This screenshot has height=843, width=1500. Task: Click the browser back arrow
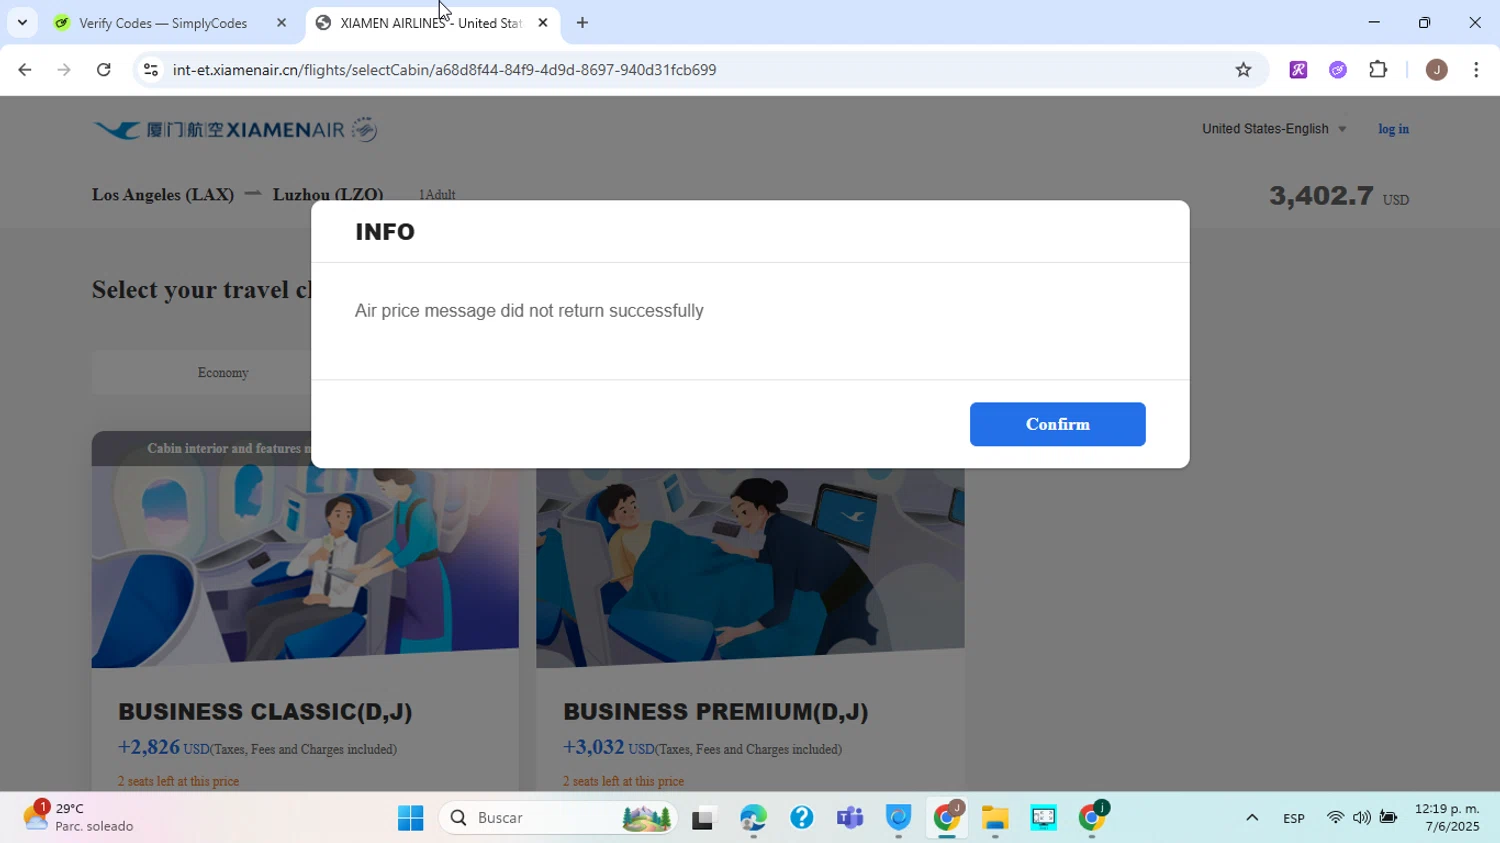[25, 70]
